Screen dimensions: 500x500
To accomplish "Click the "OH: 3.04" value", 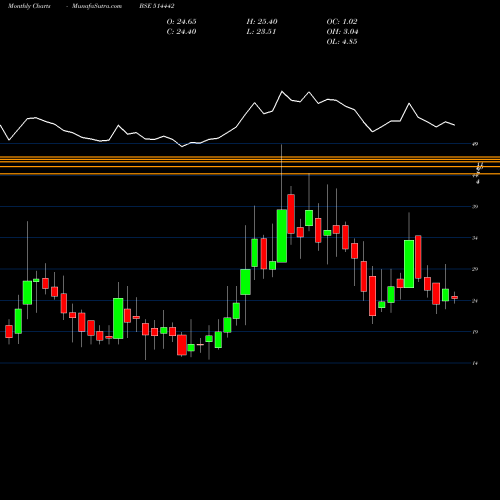I will (x=342, y=32).
